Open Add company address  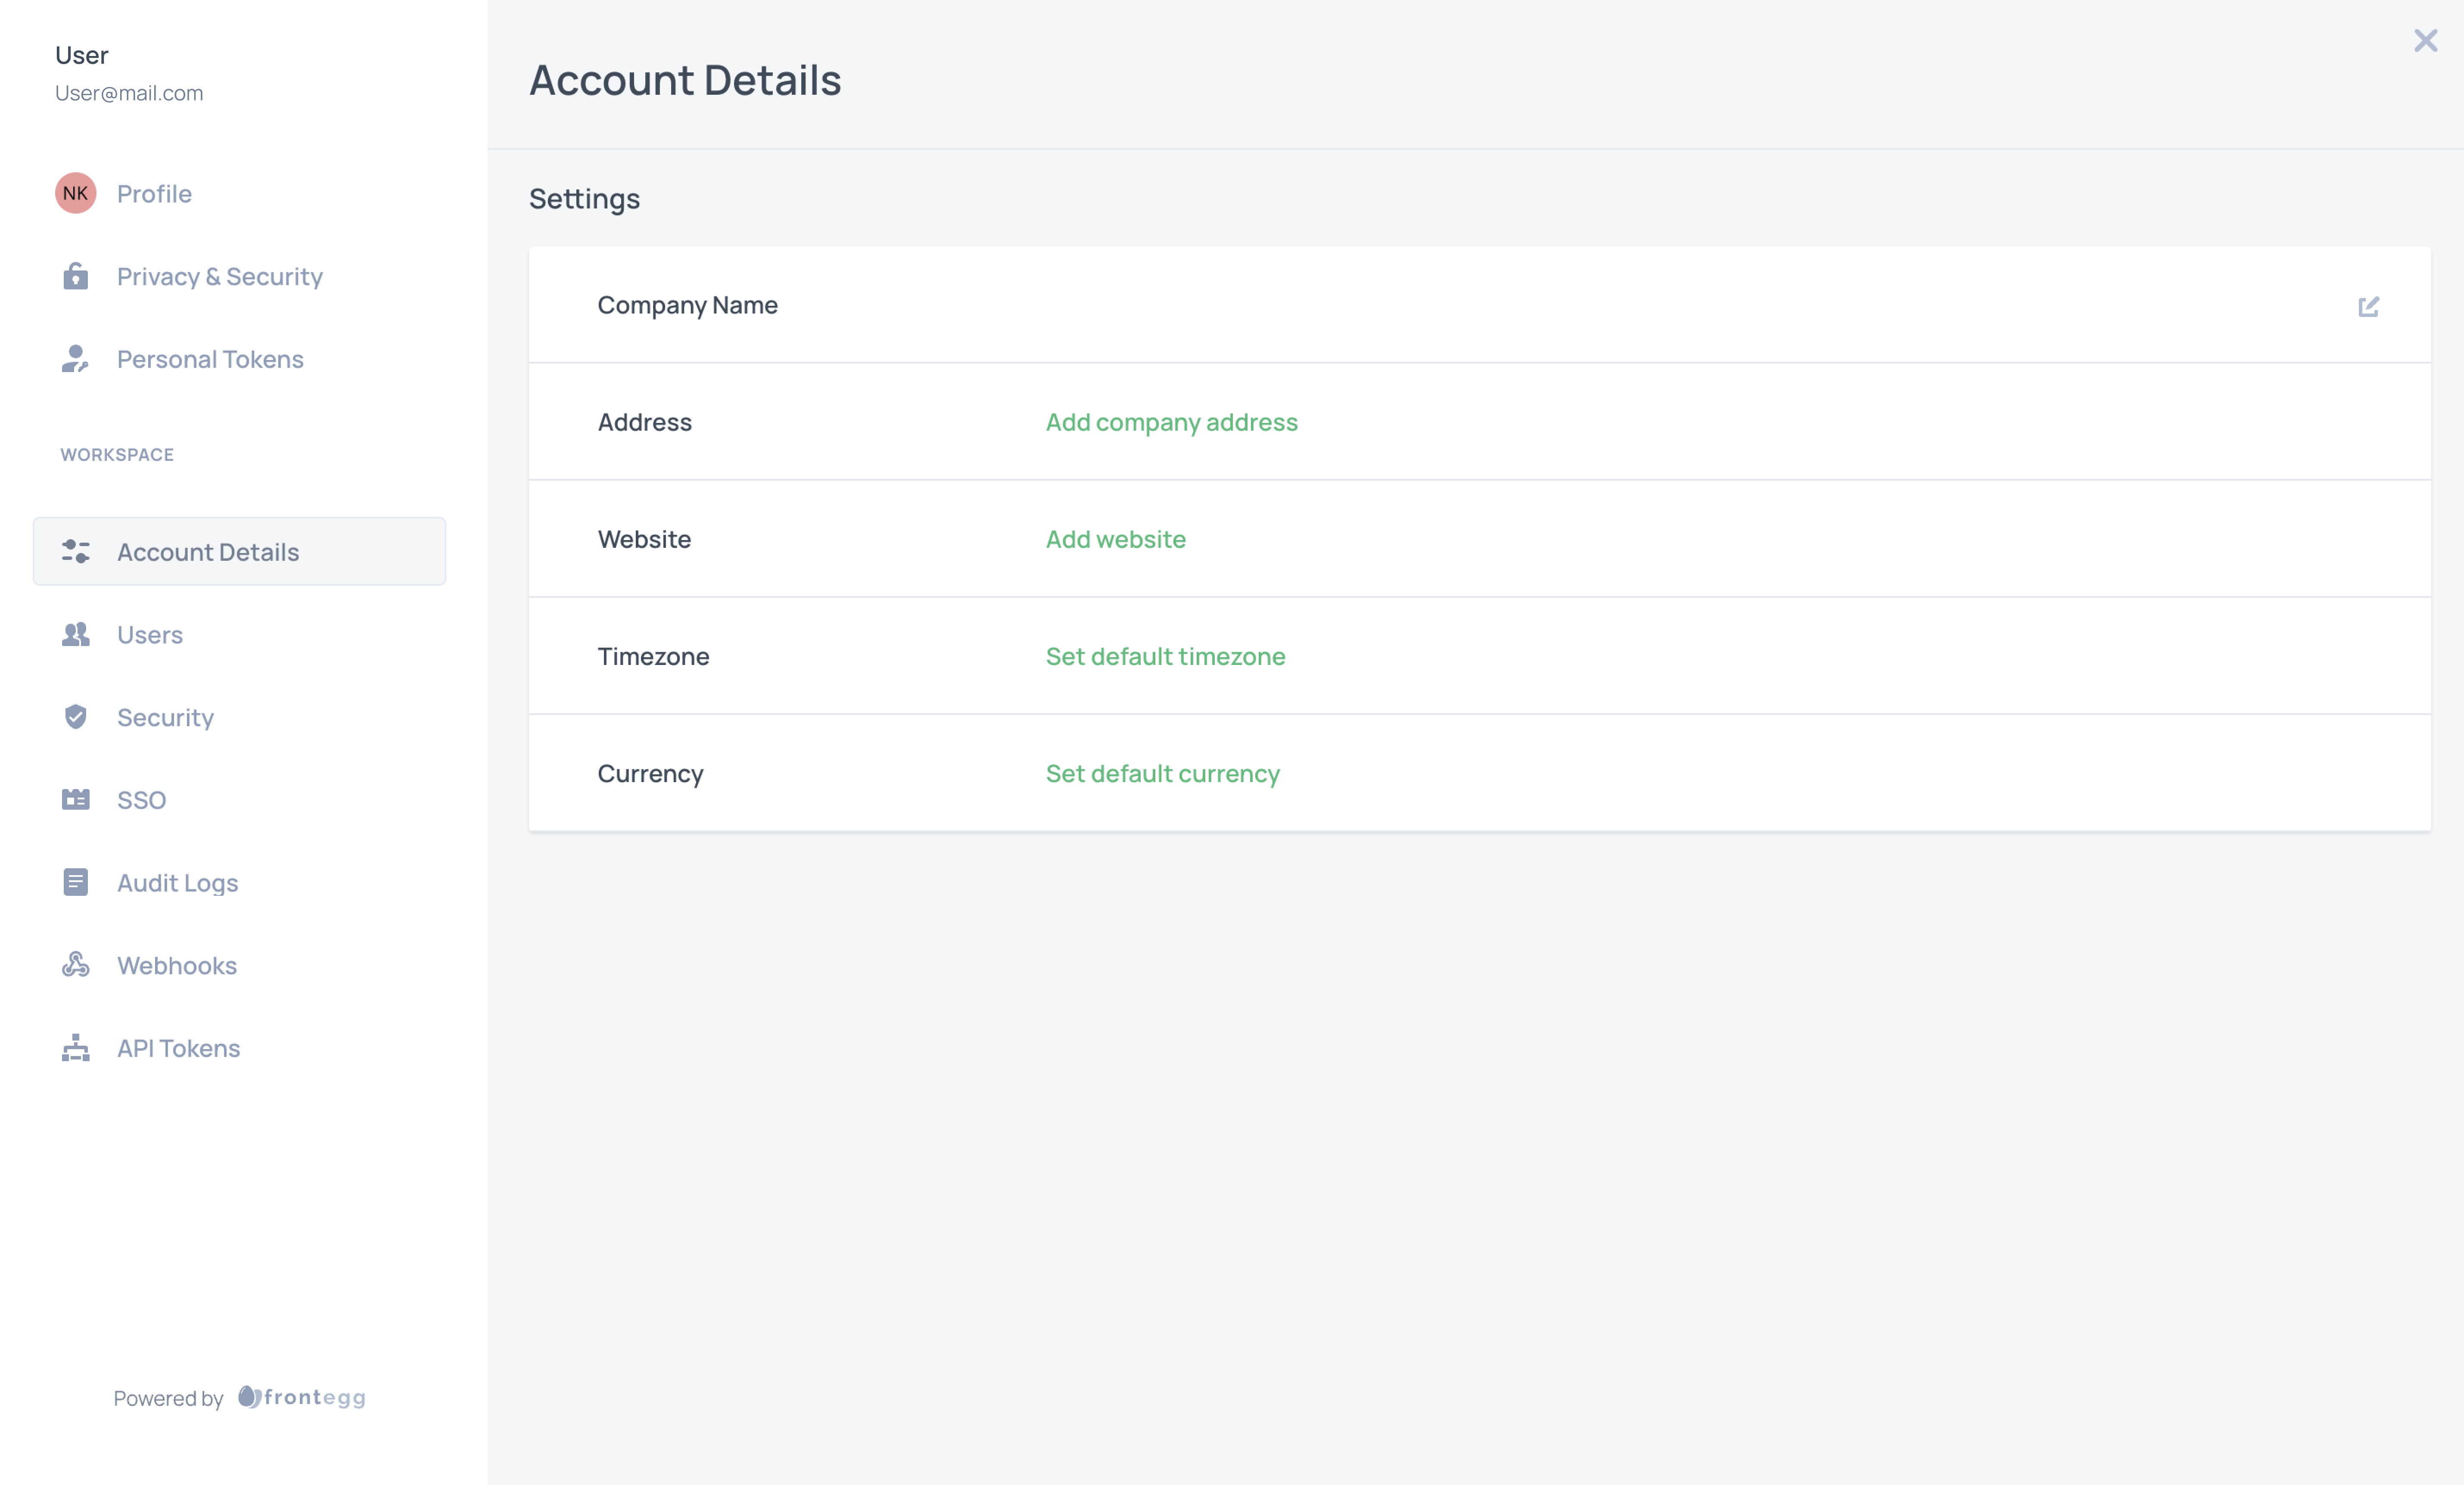pos(1171,422)
